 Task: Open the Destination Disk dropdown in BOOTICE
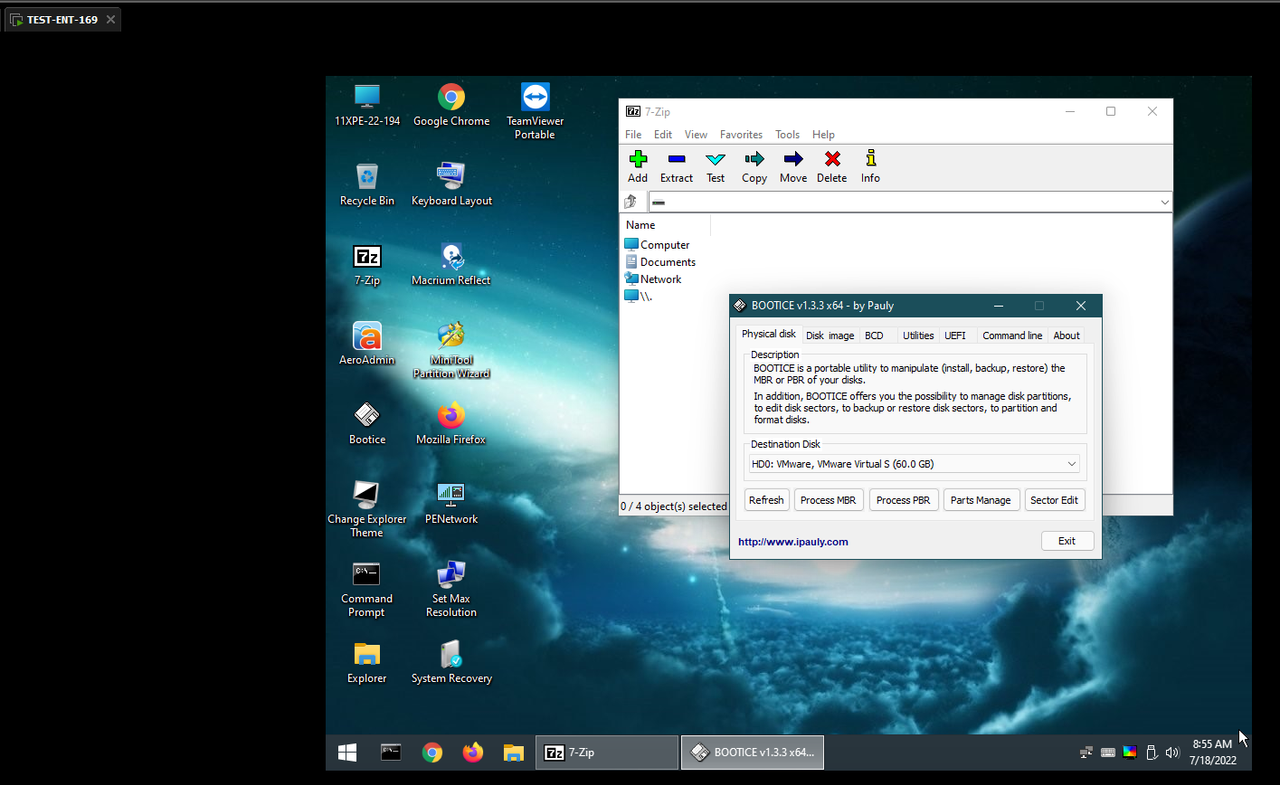pos(1071,464)
